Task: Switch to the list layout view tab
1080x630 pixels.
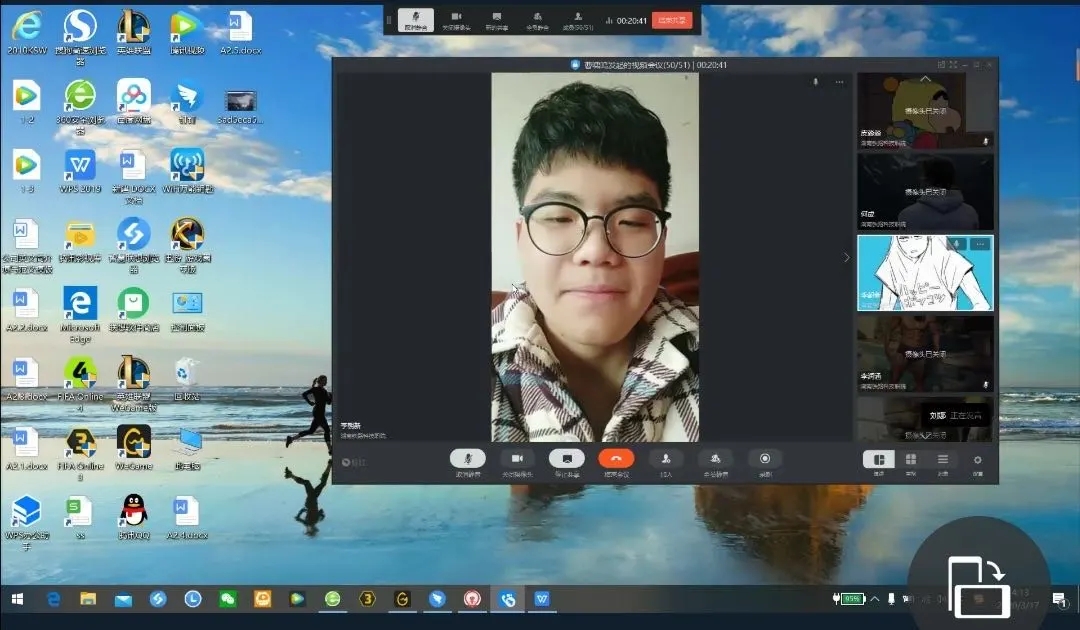Action: (943, 459)
